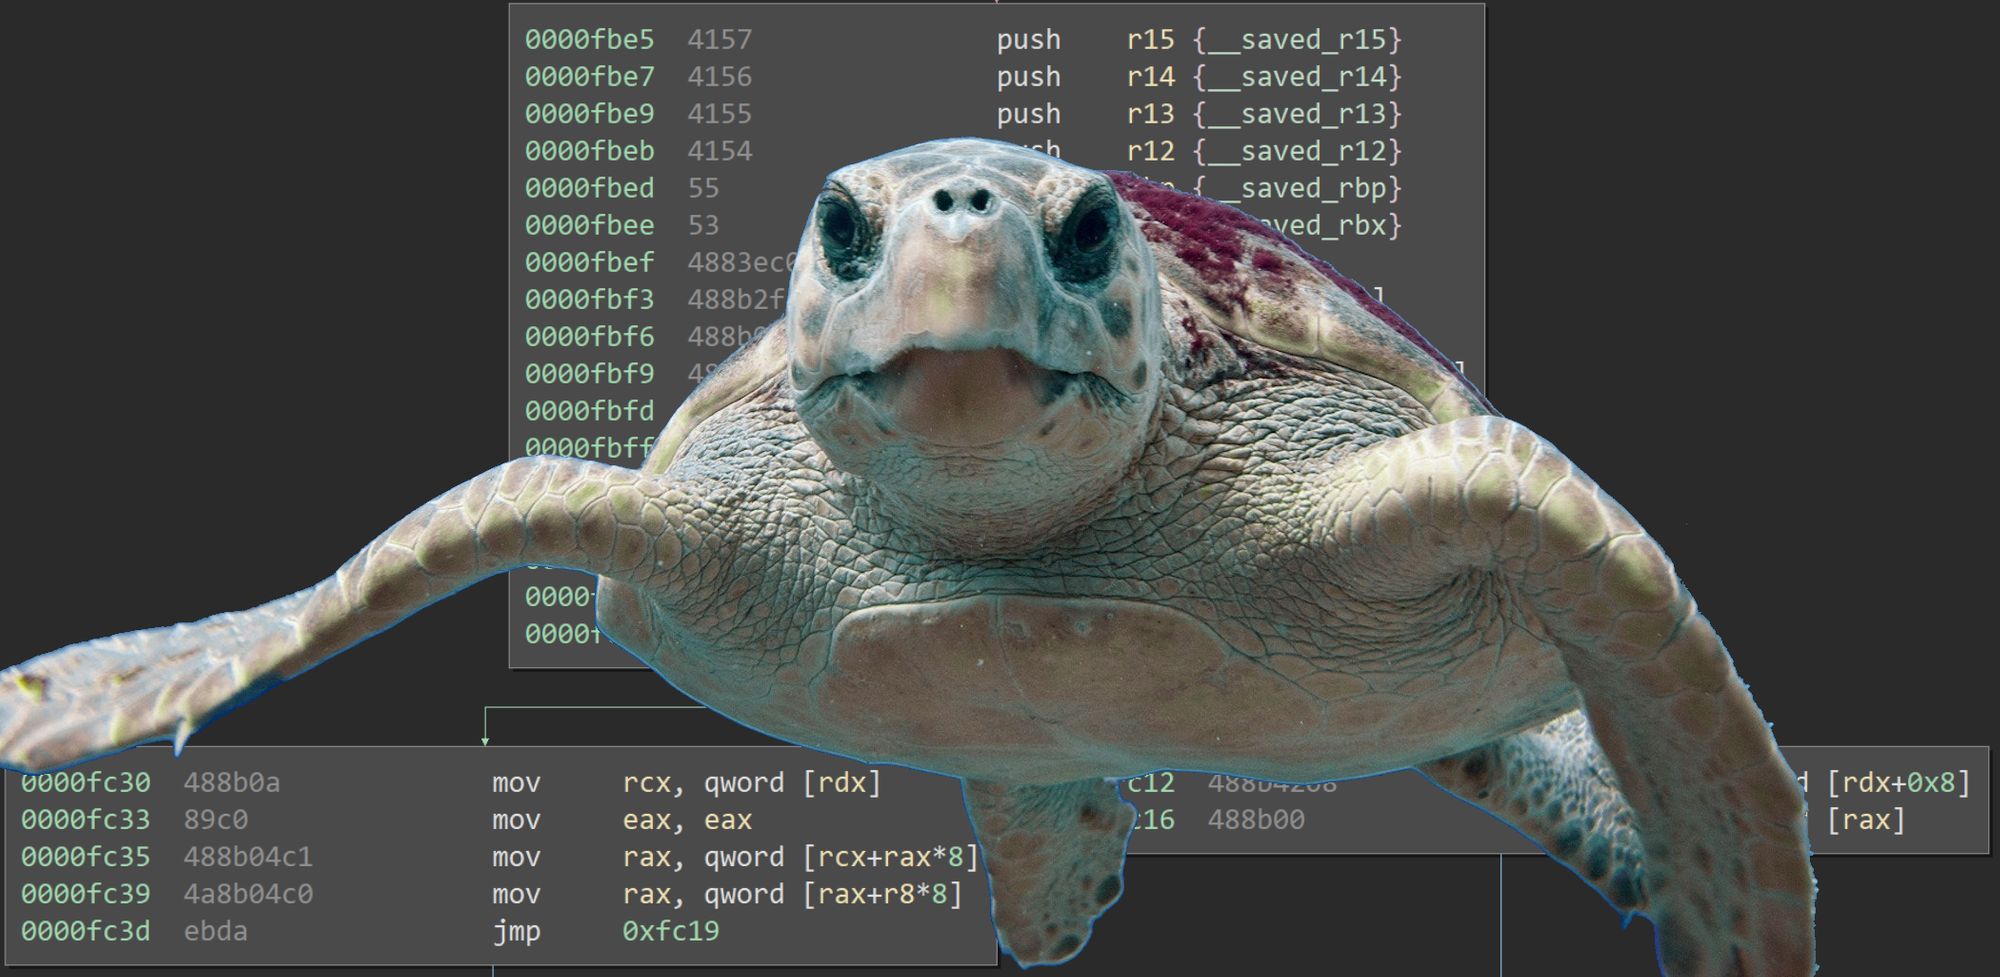Image resolution: width=2000 pixels, height=977 pixels.
Task: Select address 0000fbf9 line
Action: click(589, 373)
